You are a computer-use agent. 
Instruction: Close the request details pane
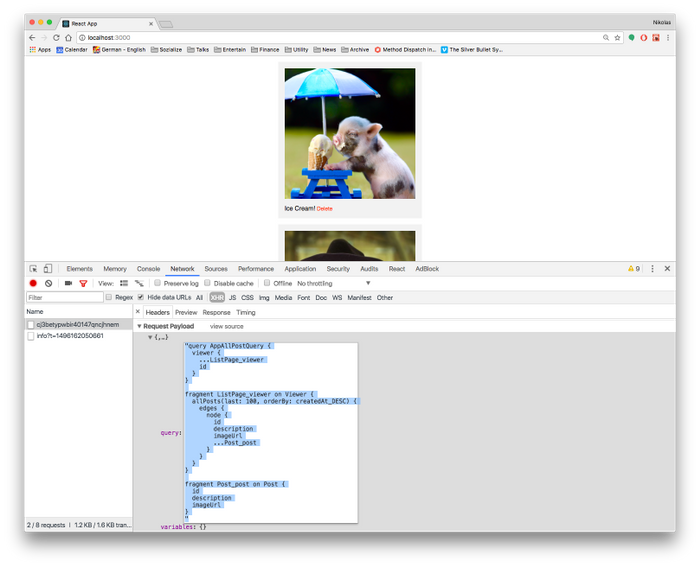point(138,312)
